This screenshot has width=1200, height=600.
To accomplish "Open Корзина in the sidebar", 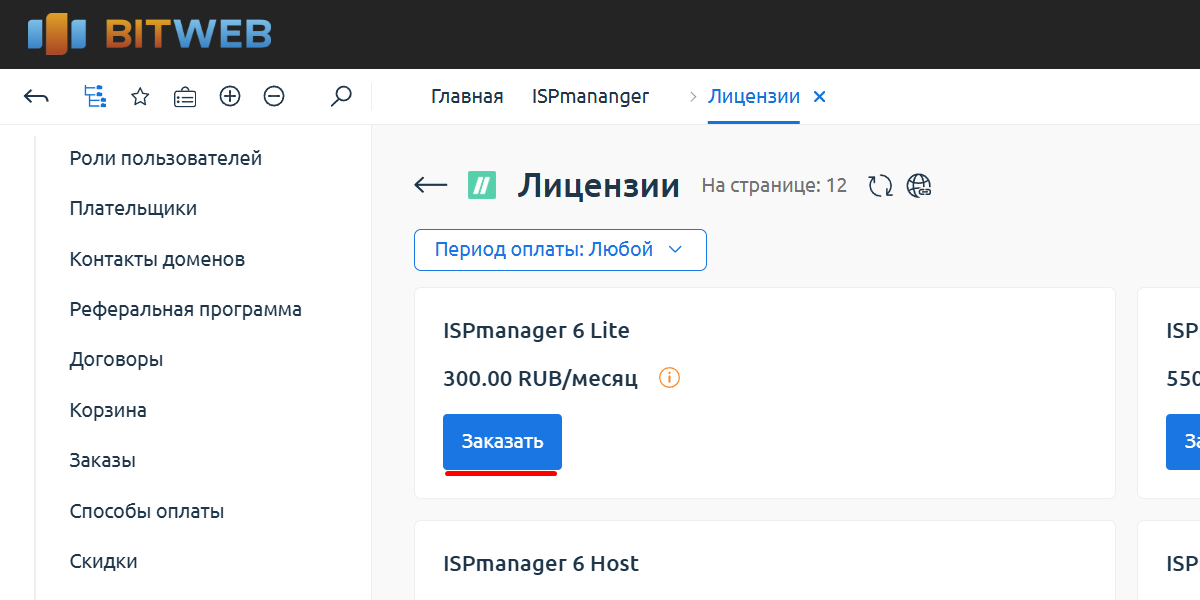I will click(108, 410).
